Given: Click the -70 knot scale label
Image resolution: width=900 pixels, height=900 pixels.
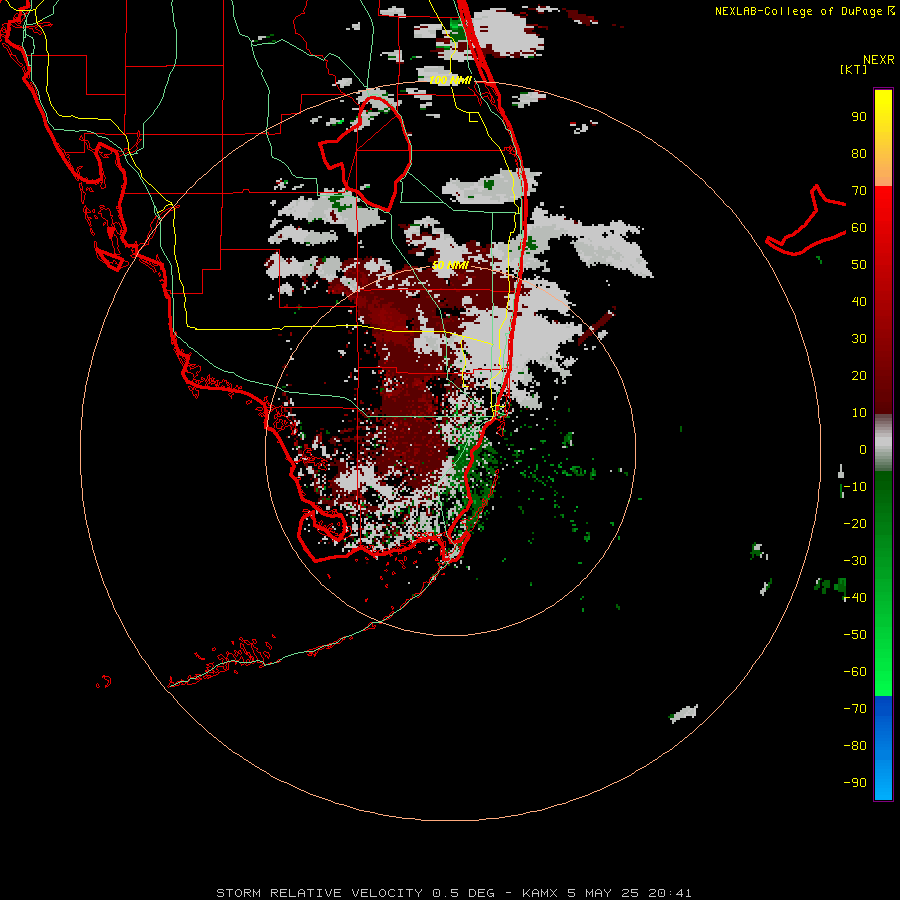Looking at the screenshot, I should [855, 708].
